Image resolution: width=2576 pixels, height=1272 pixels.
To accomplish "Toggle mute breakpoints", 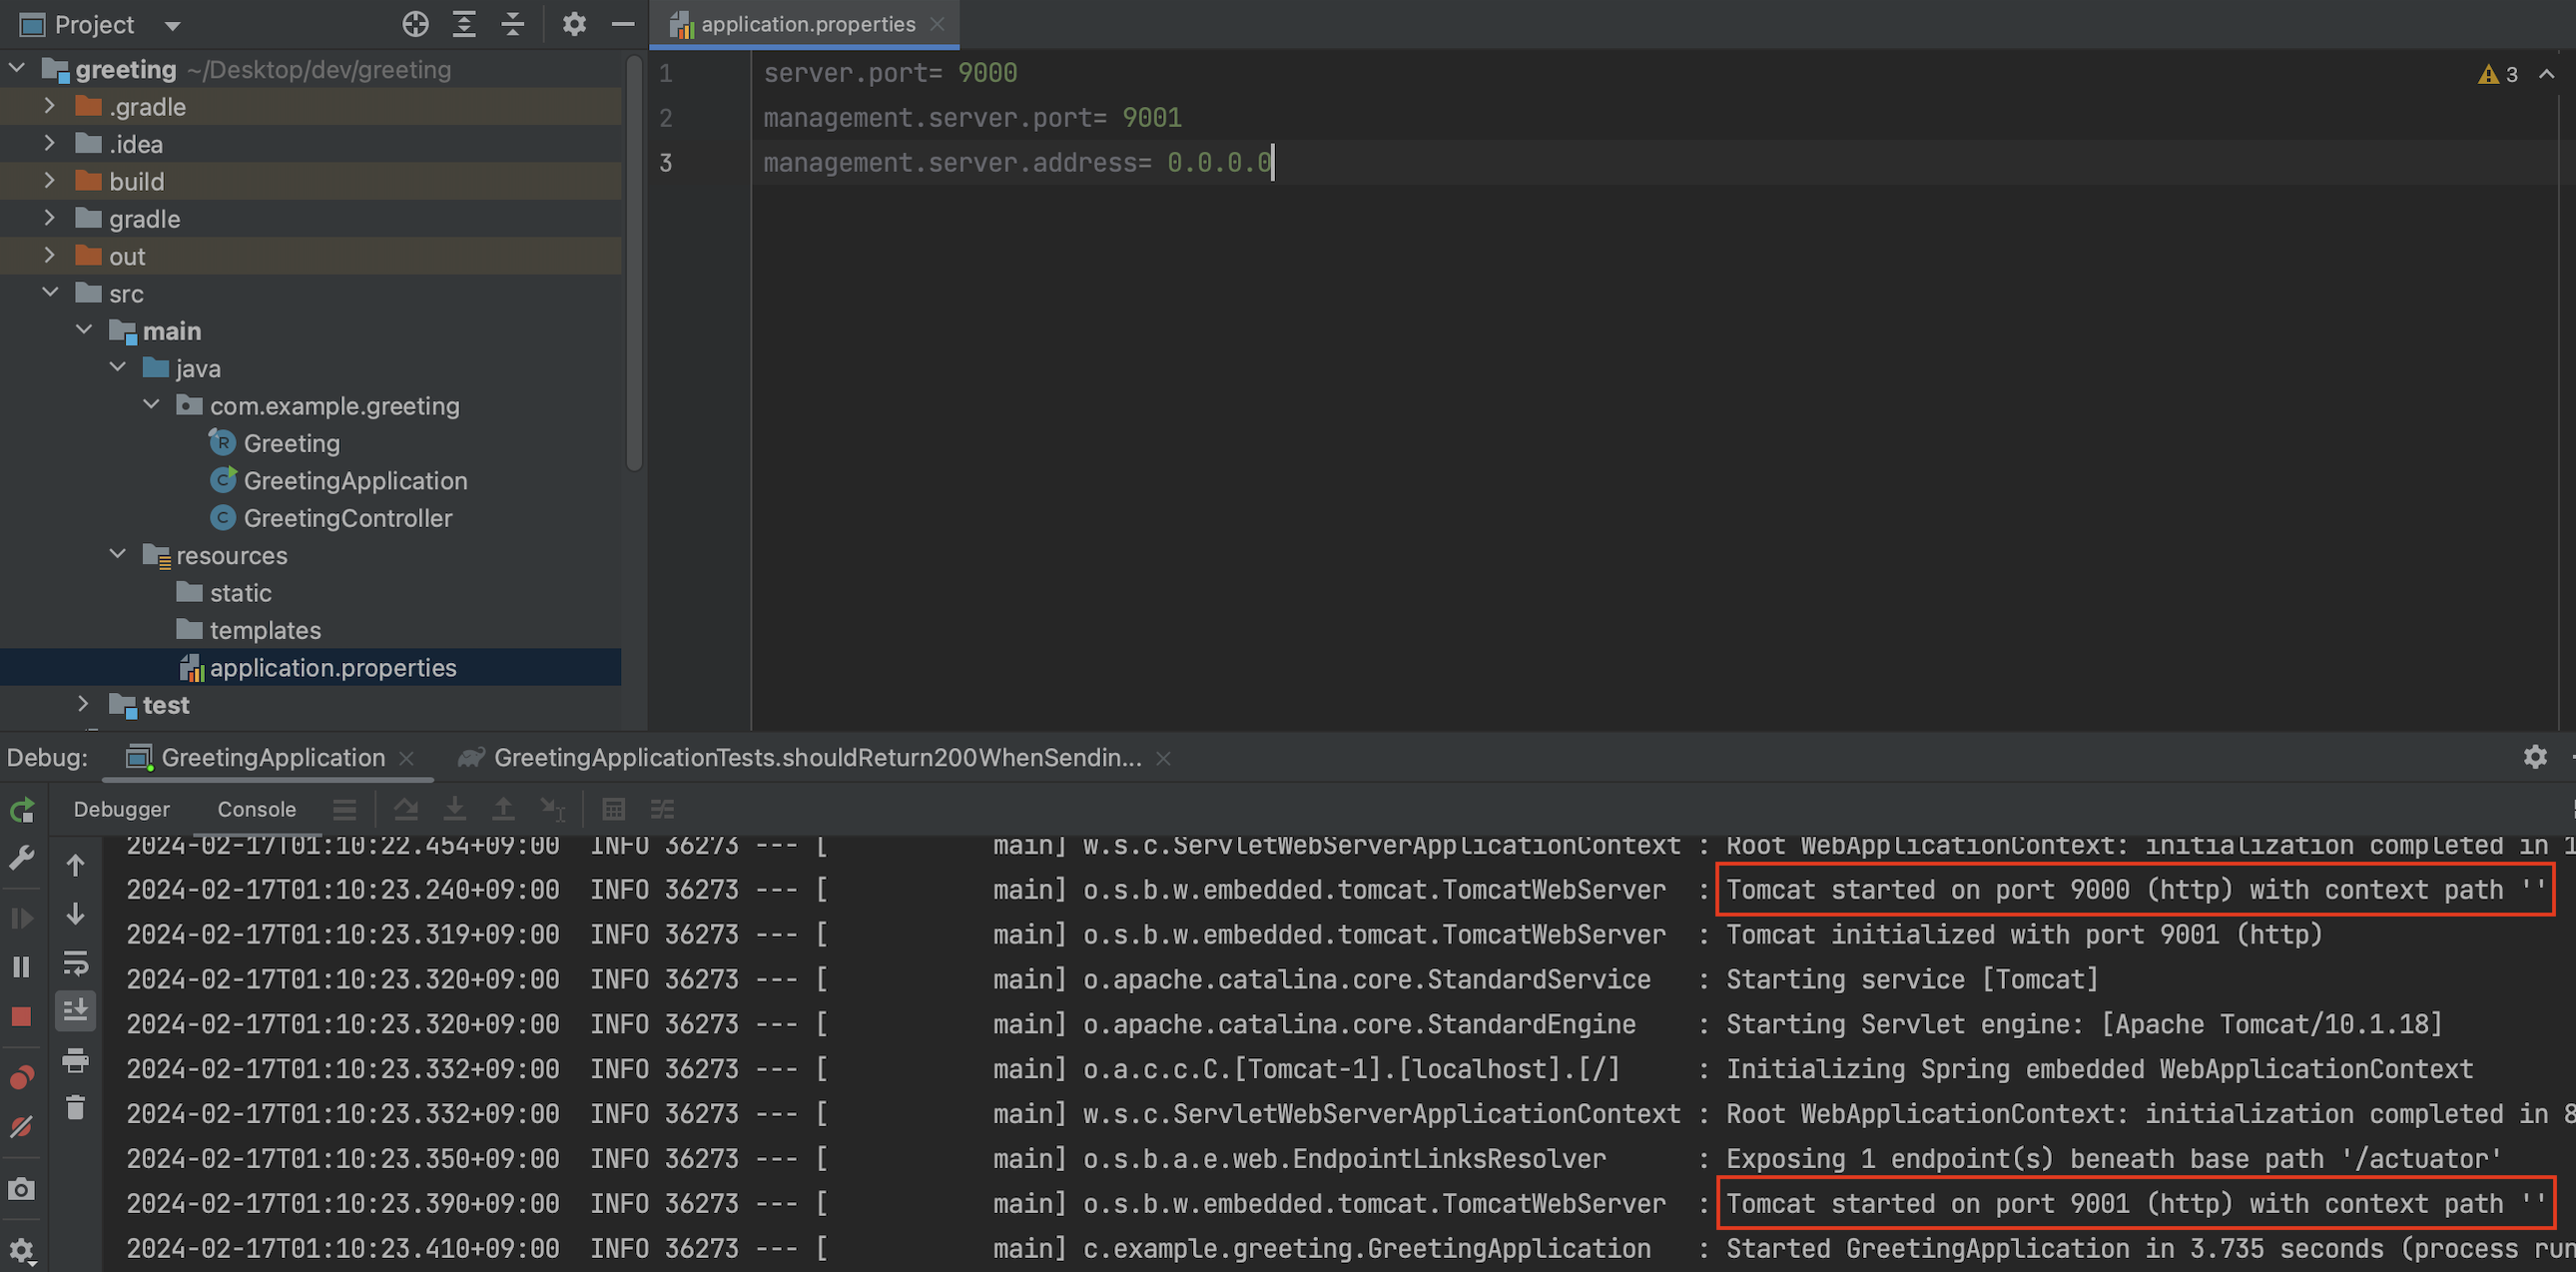I will coord(21,1128).
